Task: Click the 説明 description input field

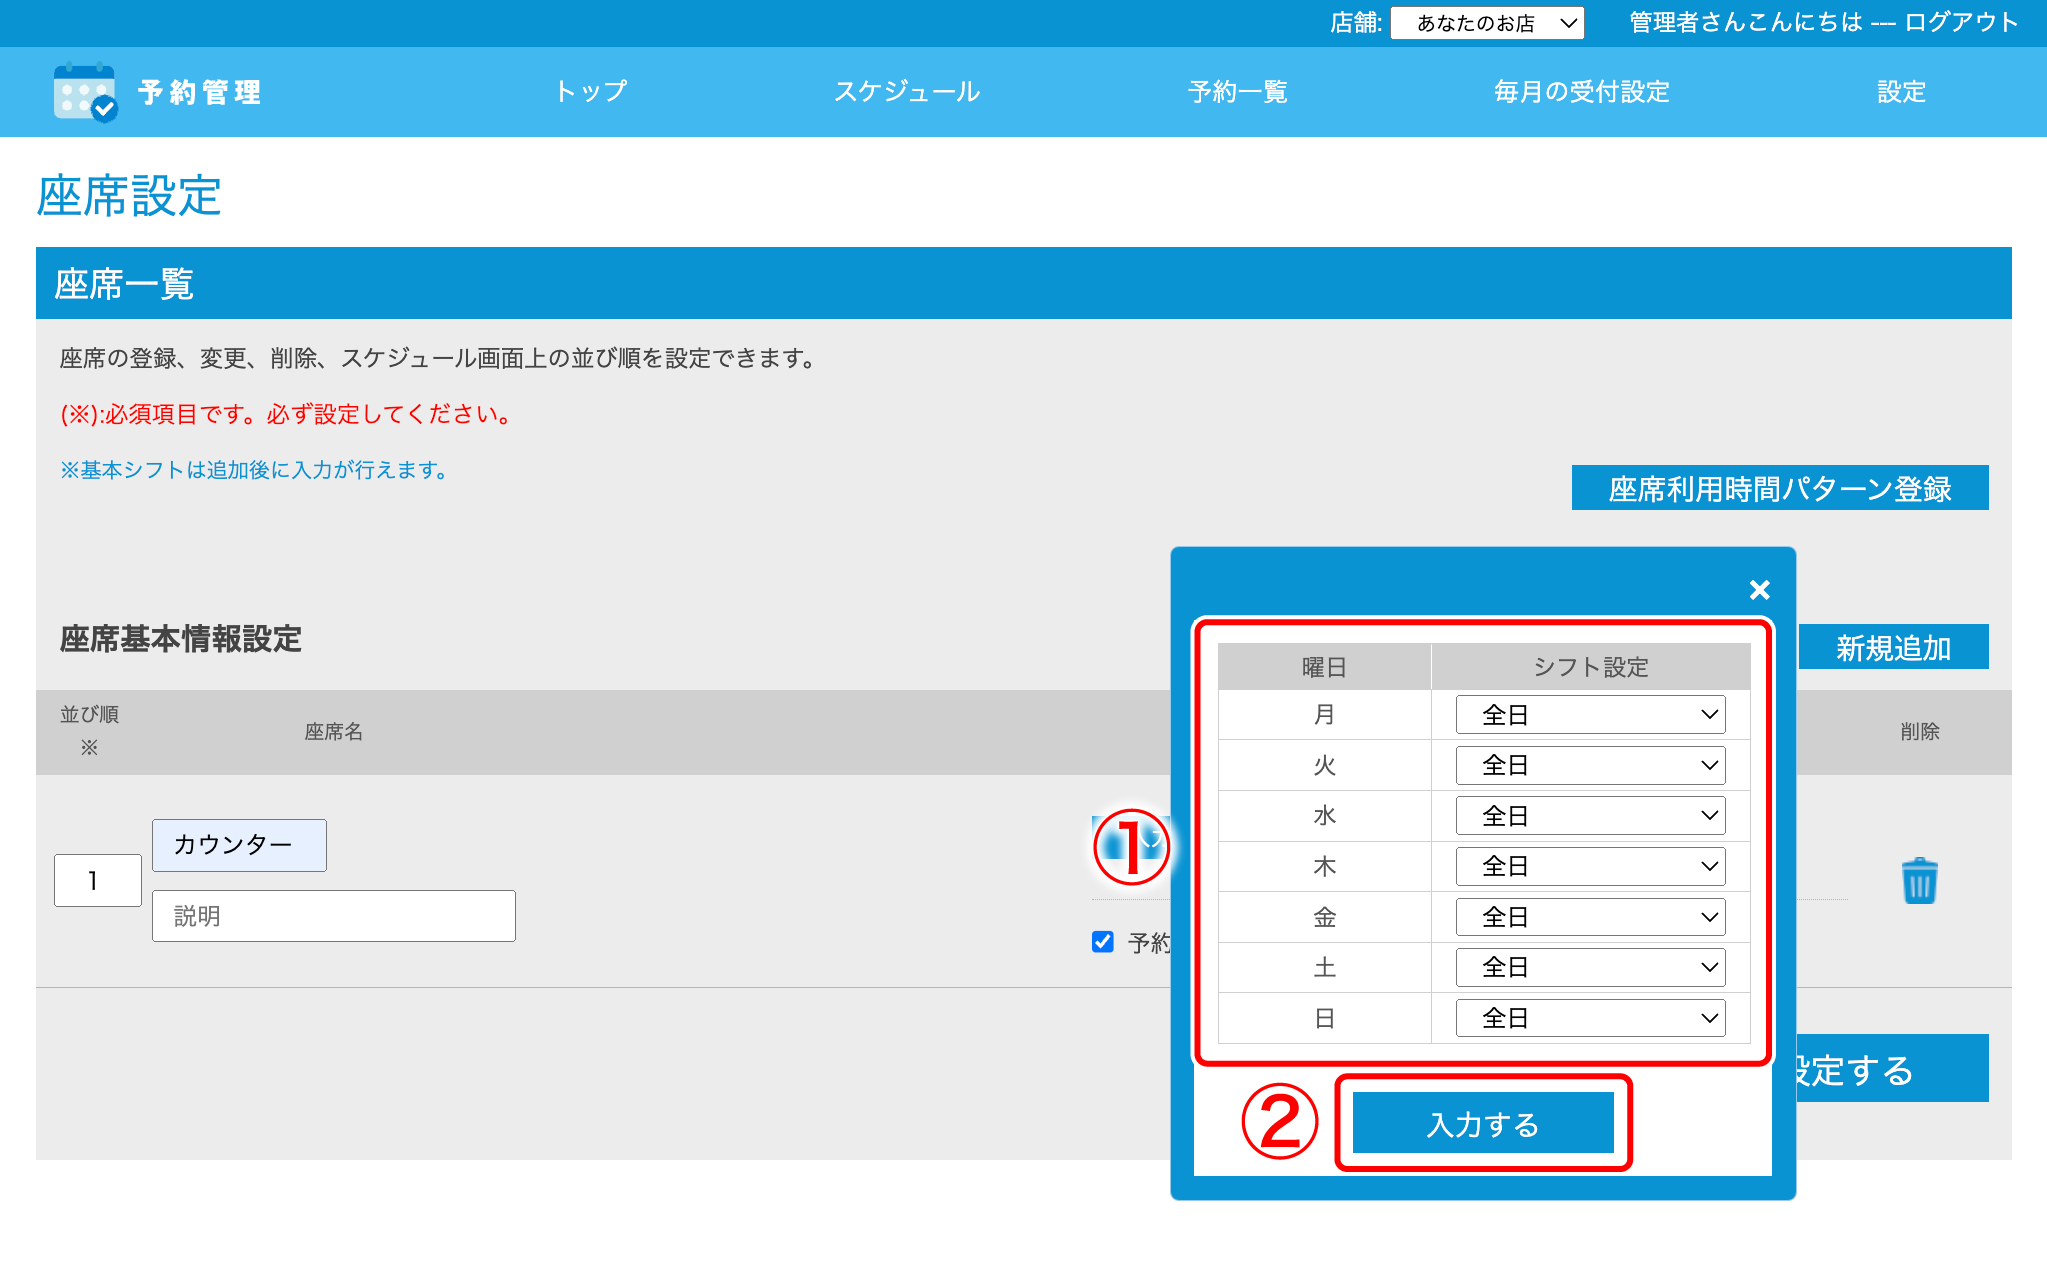Action: click(333, 916)
